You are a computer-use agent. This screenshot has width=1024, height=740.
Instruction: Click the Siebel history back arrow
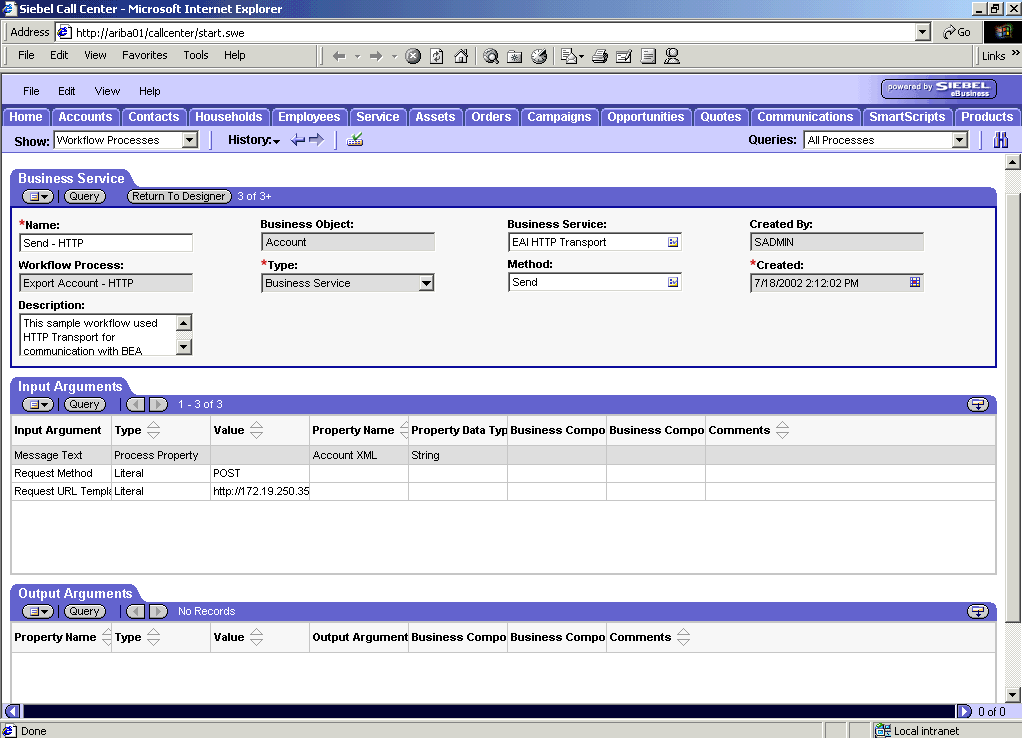pyautogui.click(x=298, y=140)
